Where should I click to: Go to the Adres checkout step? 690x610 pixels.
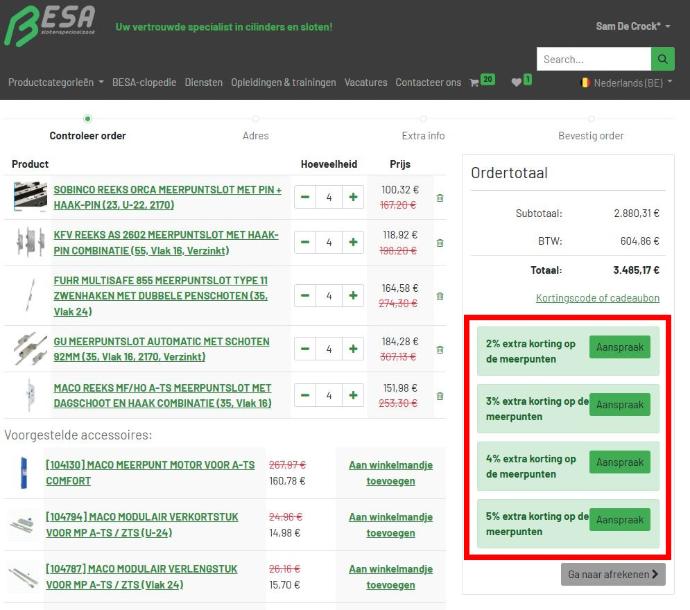click(255, 135)
